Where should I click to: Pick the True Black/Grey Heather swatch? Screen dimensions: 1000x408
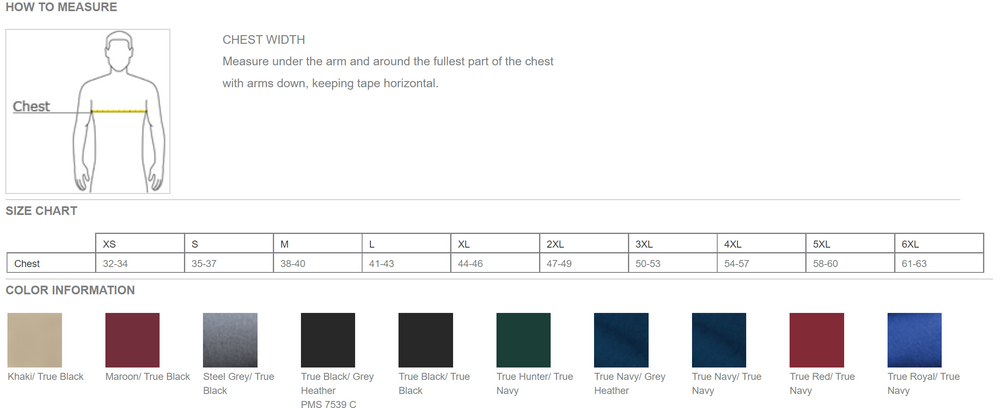click(x=328, y=340)
